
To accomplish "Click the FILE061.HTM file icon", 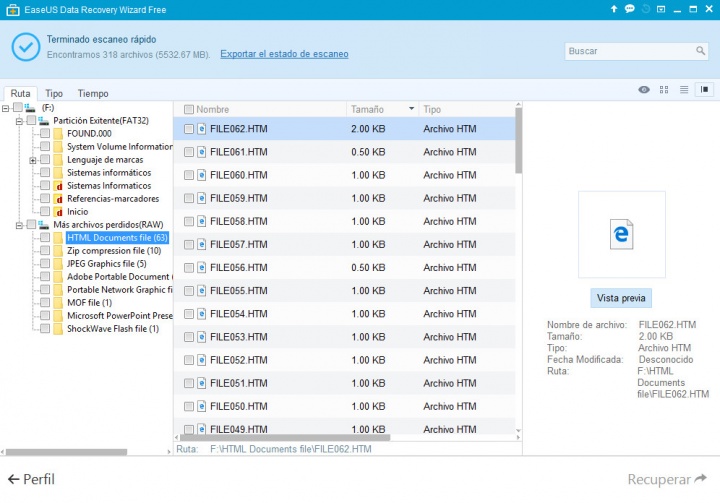I will [202, 152].
